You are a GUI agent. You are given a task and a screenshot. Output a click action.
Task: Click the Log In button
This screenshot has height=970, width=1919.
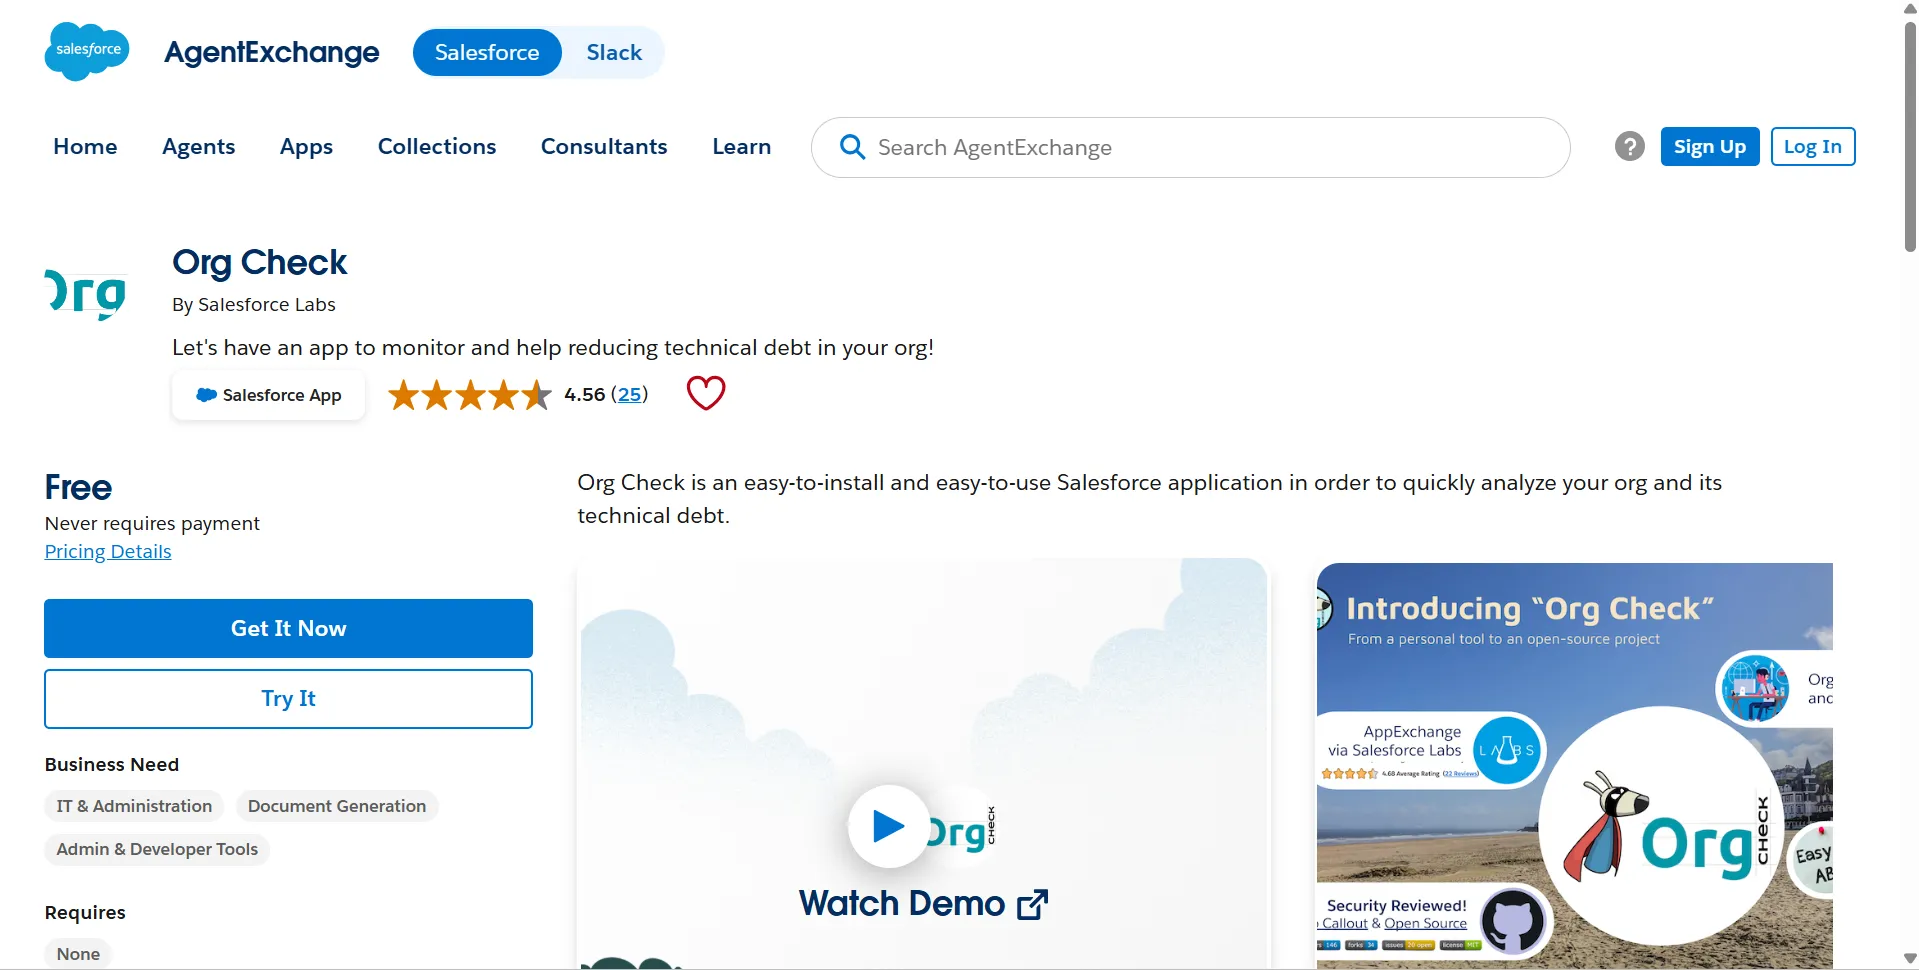point(1813,147)
